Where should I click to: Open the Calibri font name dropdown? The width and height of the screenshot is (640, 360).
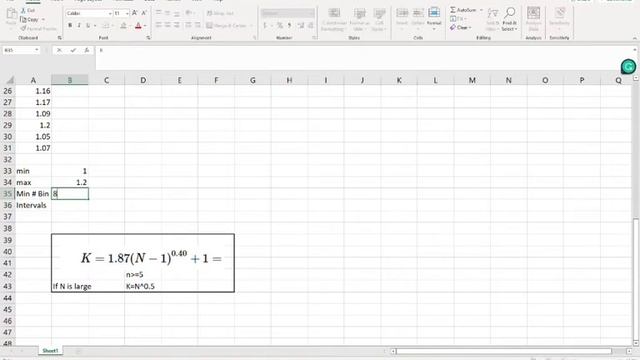110,13
